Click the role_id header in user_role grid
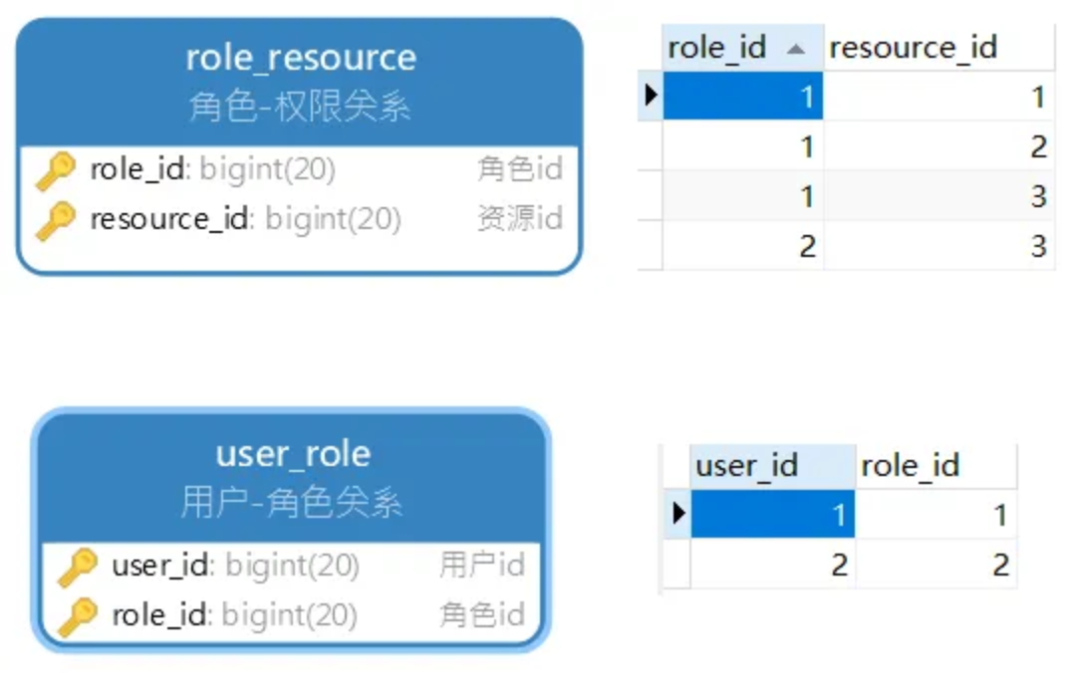This screenshot has width=1080, height=693. (910, 465)
